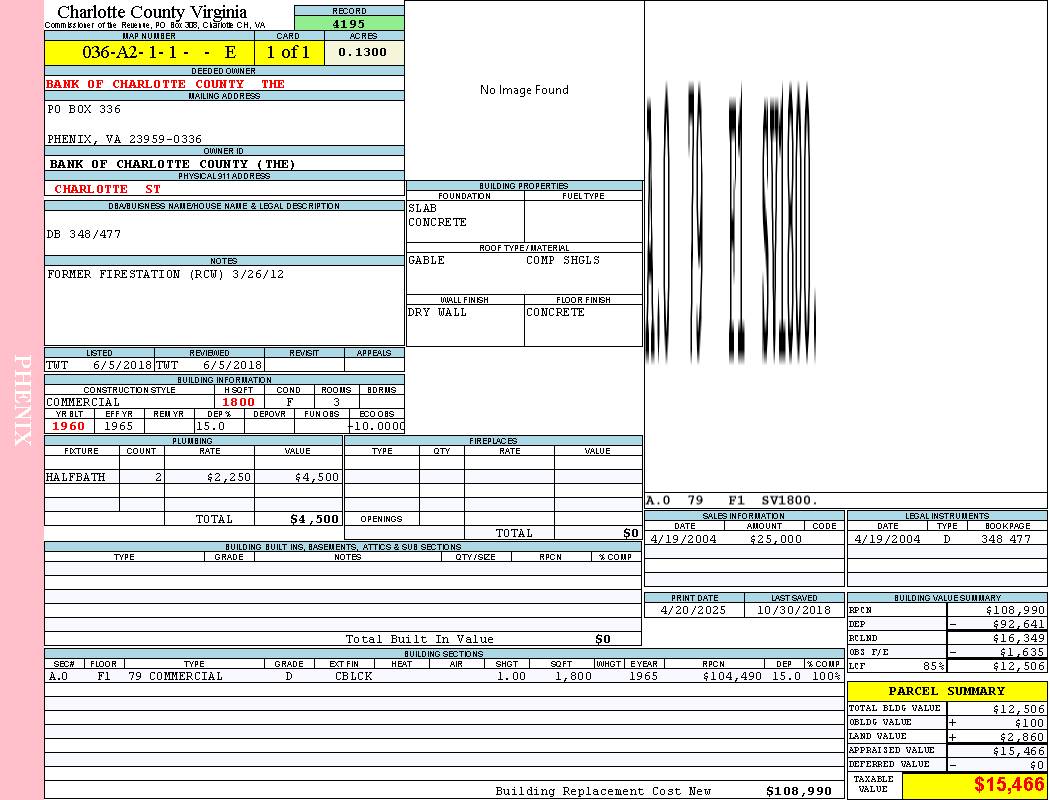Screen dimensions: 1050x800
Task: Click section EXT FIN value CBLCK
Action: click(x=354, y=676)
